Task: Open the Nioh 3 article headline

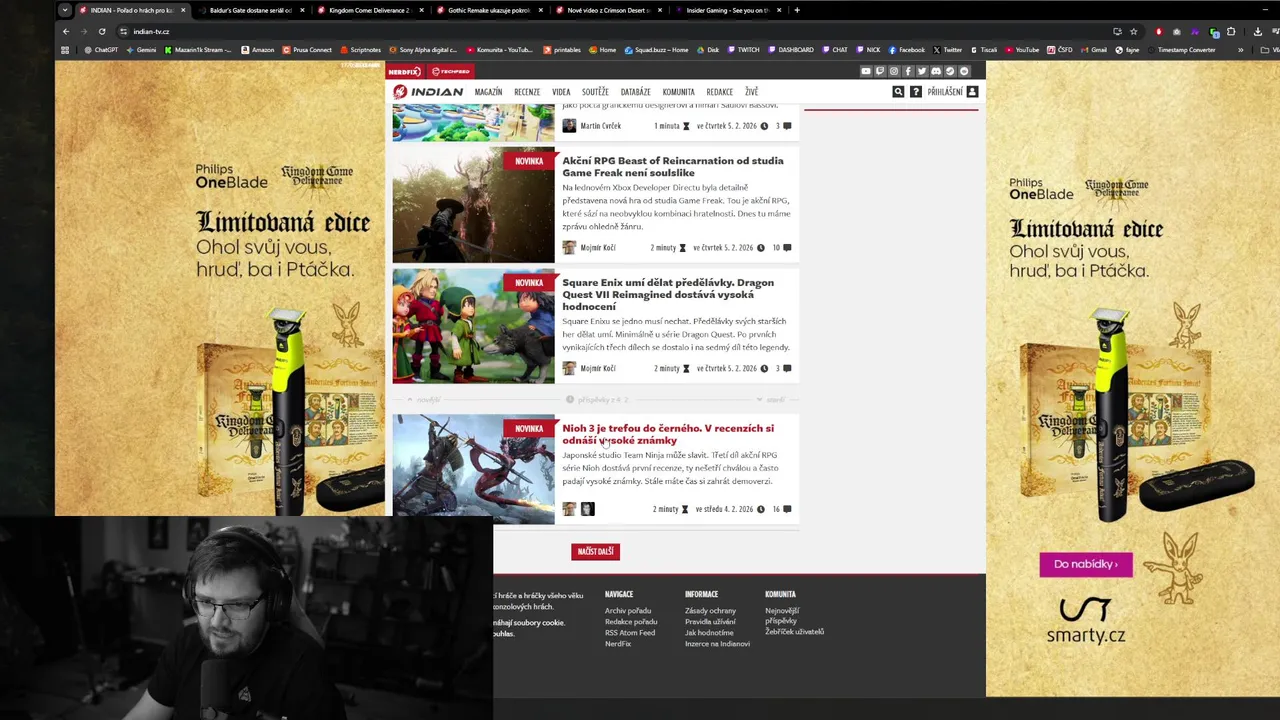Action: [668, 434]
